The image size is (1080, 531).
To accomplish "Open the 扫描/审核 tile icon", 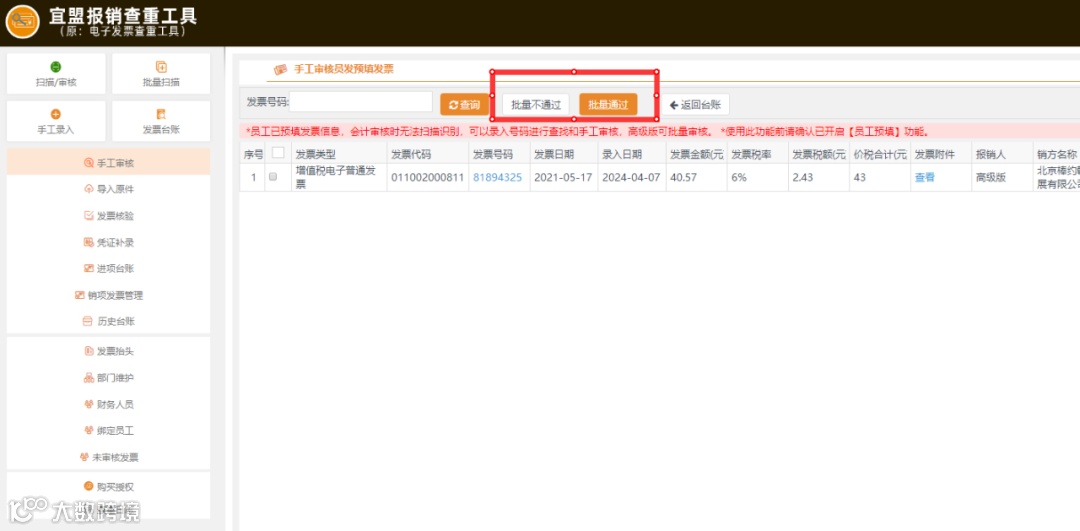I will (56, 67).
